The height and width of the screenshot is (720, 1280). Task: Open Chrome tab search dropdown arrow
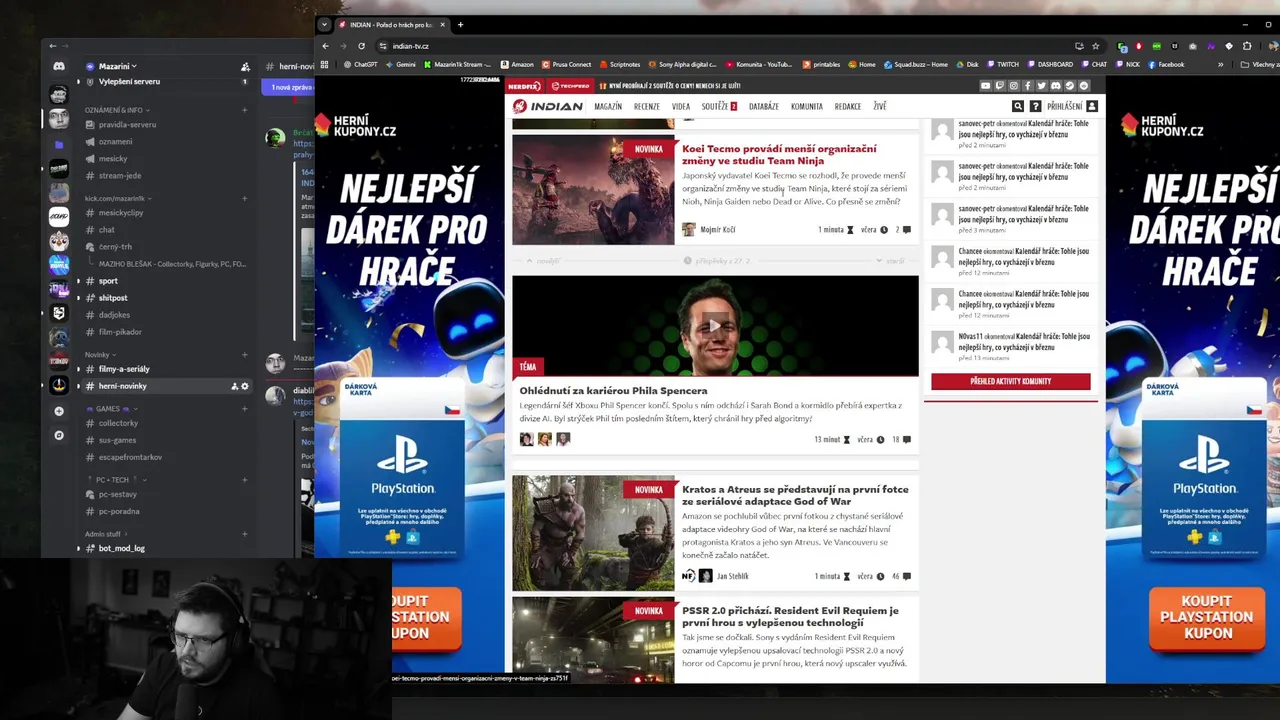(x=324, y=25)
